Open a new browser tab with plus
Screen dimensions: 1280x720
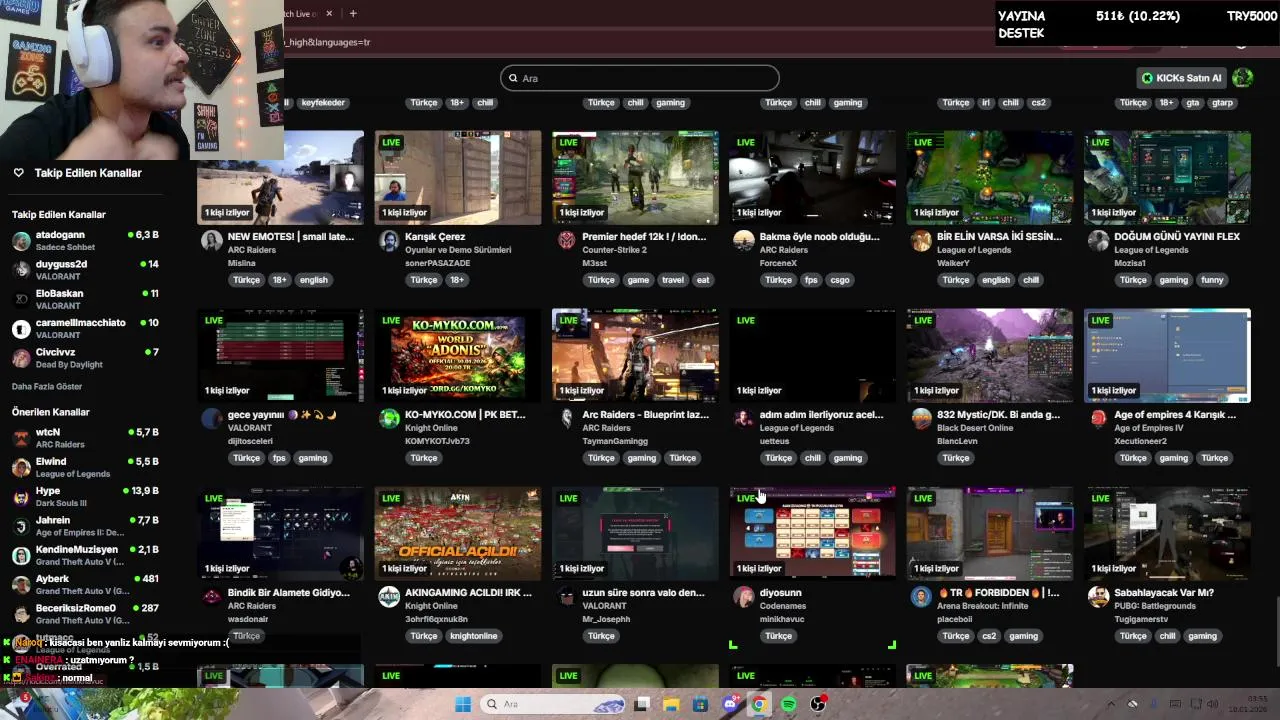pyautogui.click(x=353, y=13)
